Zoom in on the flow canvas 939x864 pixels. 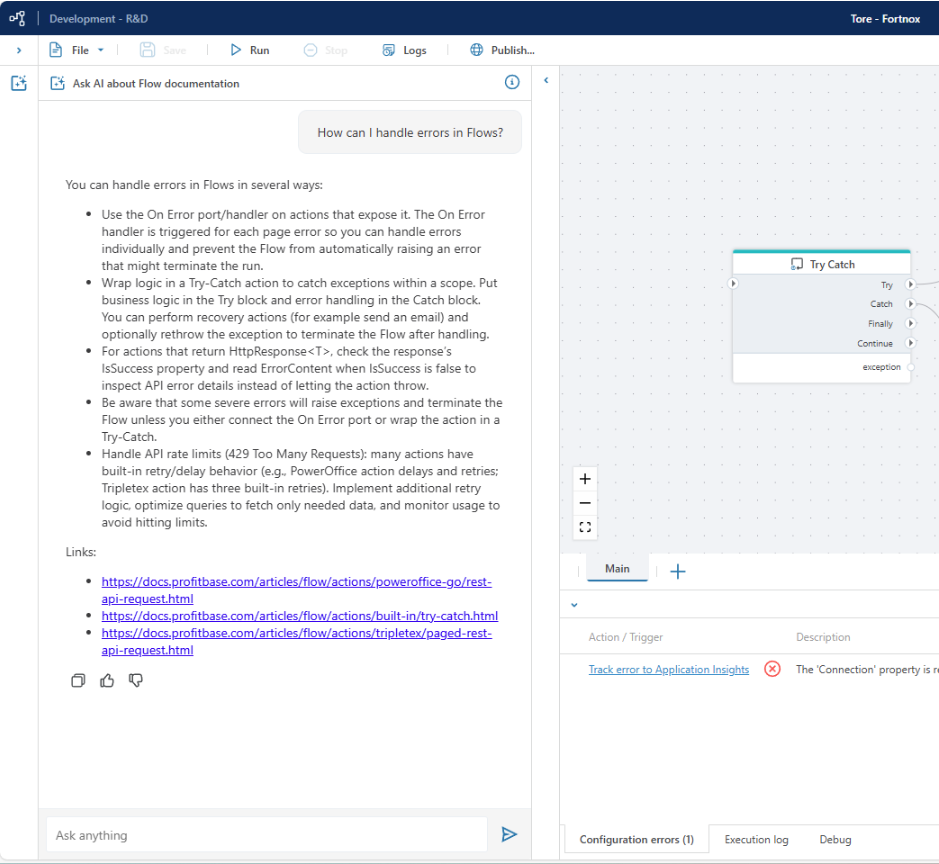[585, 479]
